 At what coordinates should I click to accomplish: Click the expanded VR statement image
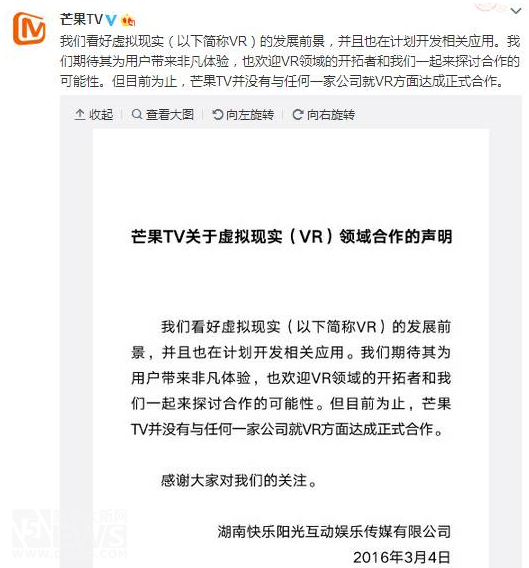point(291,348)
